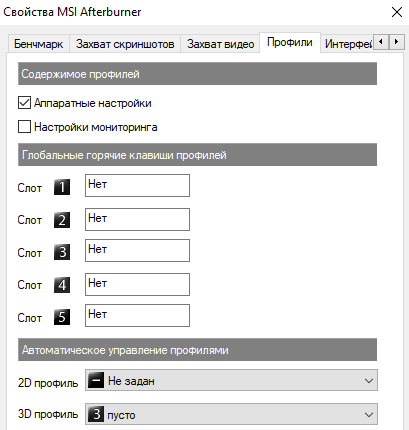Click the 2D профиль label

[48, 383]
